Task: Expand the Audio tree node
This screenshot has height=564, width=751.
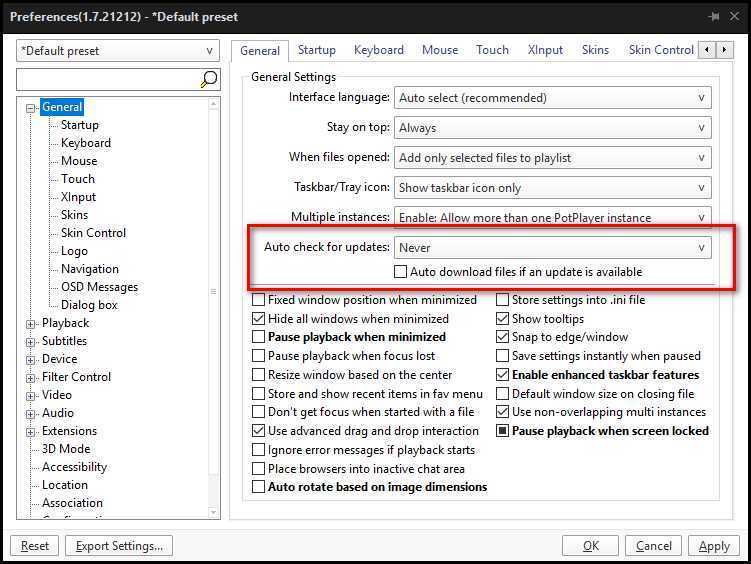Action: pos(30,414)
